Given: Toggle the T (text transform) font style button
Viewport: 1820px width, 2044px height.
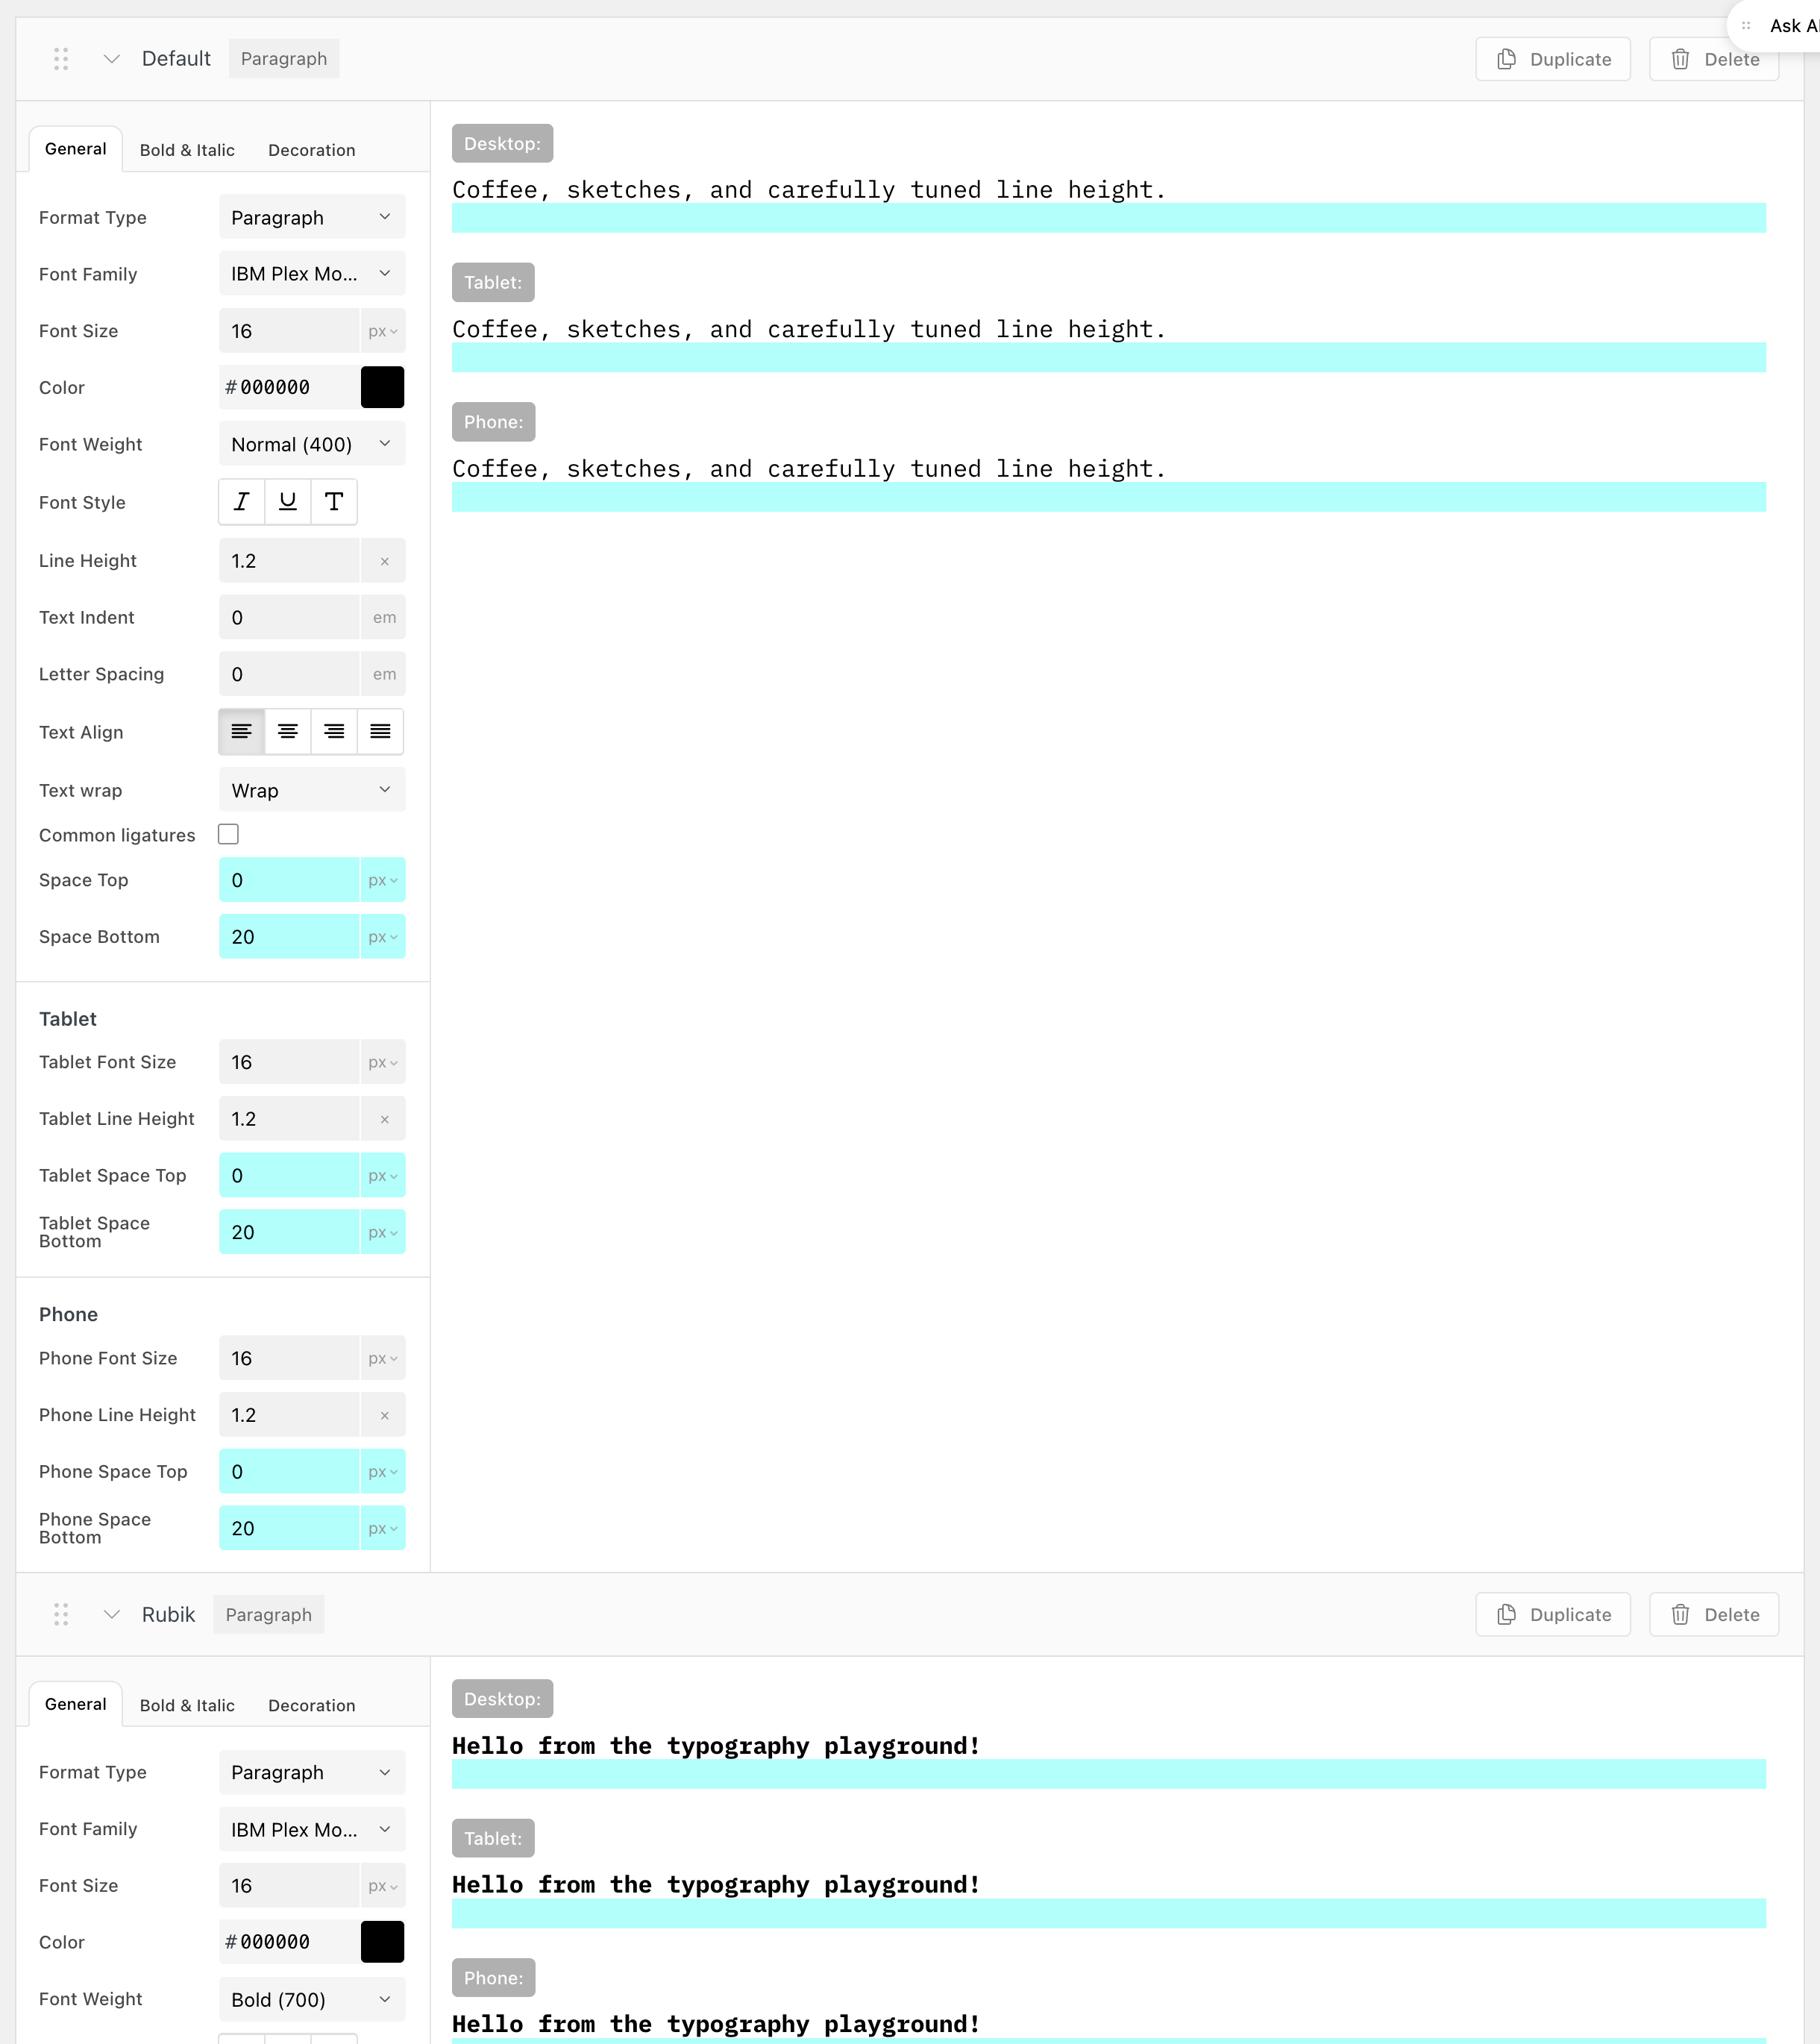Looking at the screenshot, I should [334, 502].
